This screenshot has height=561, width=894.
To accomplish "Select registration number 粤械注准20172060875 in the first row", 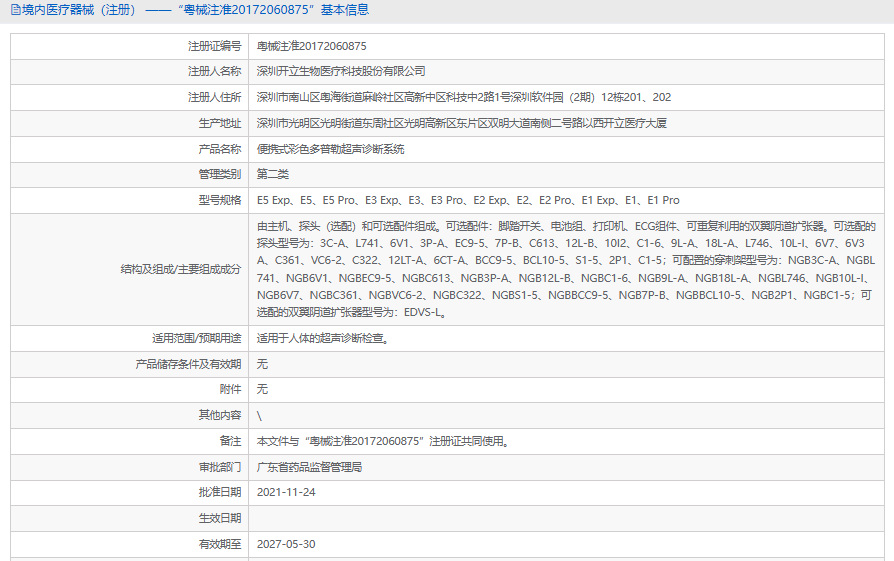I will point(311,46).
